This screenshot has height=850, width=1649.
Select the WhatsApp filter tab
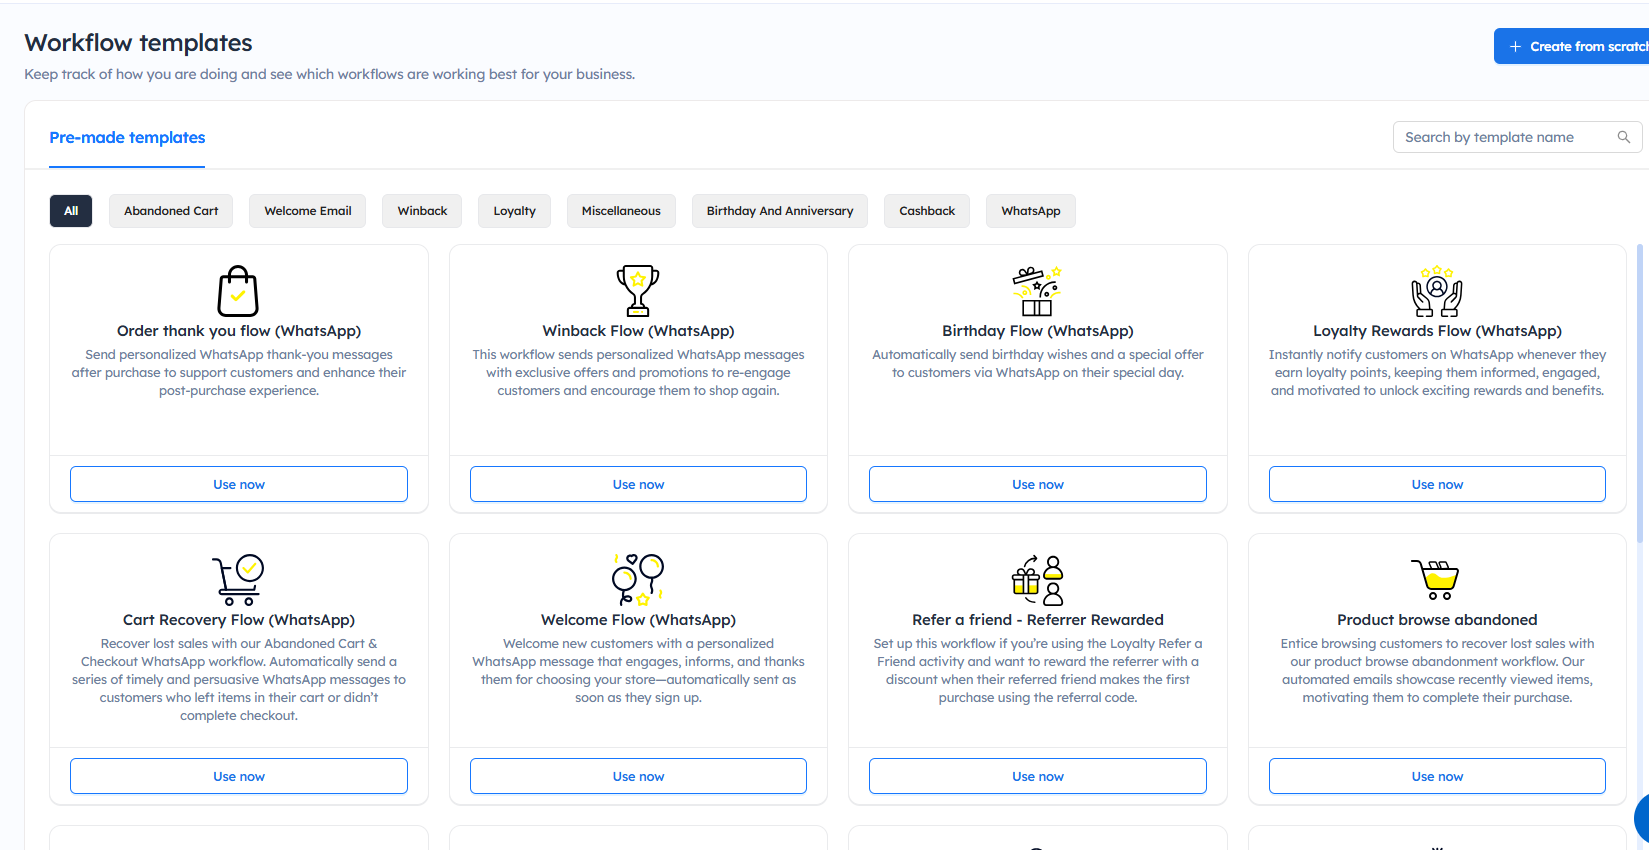tap(1030, 211)
